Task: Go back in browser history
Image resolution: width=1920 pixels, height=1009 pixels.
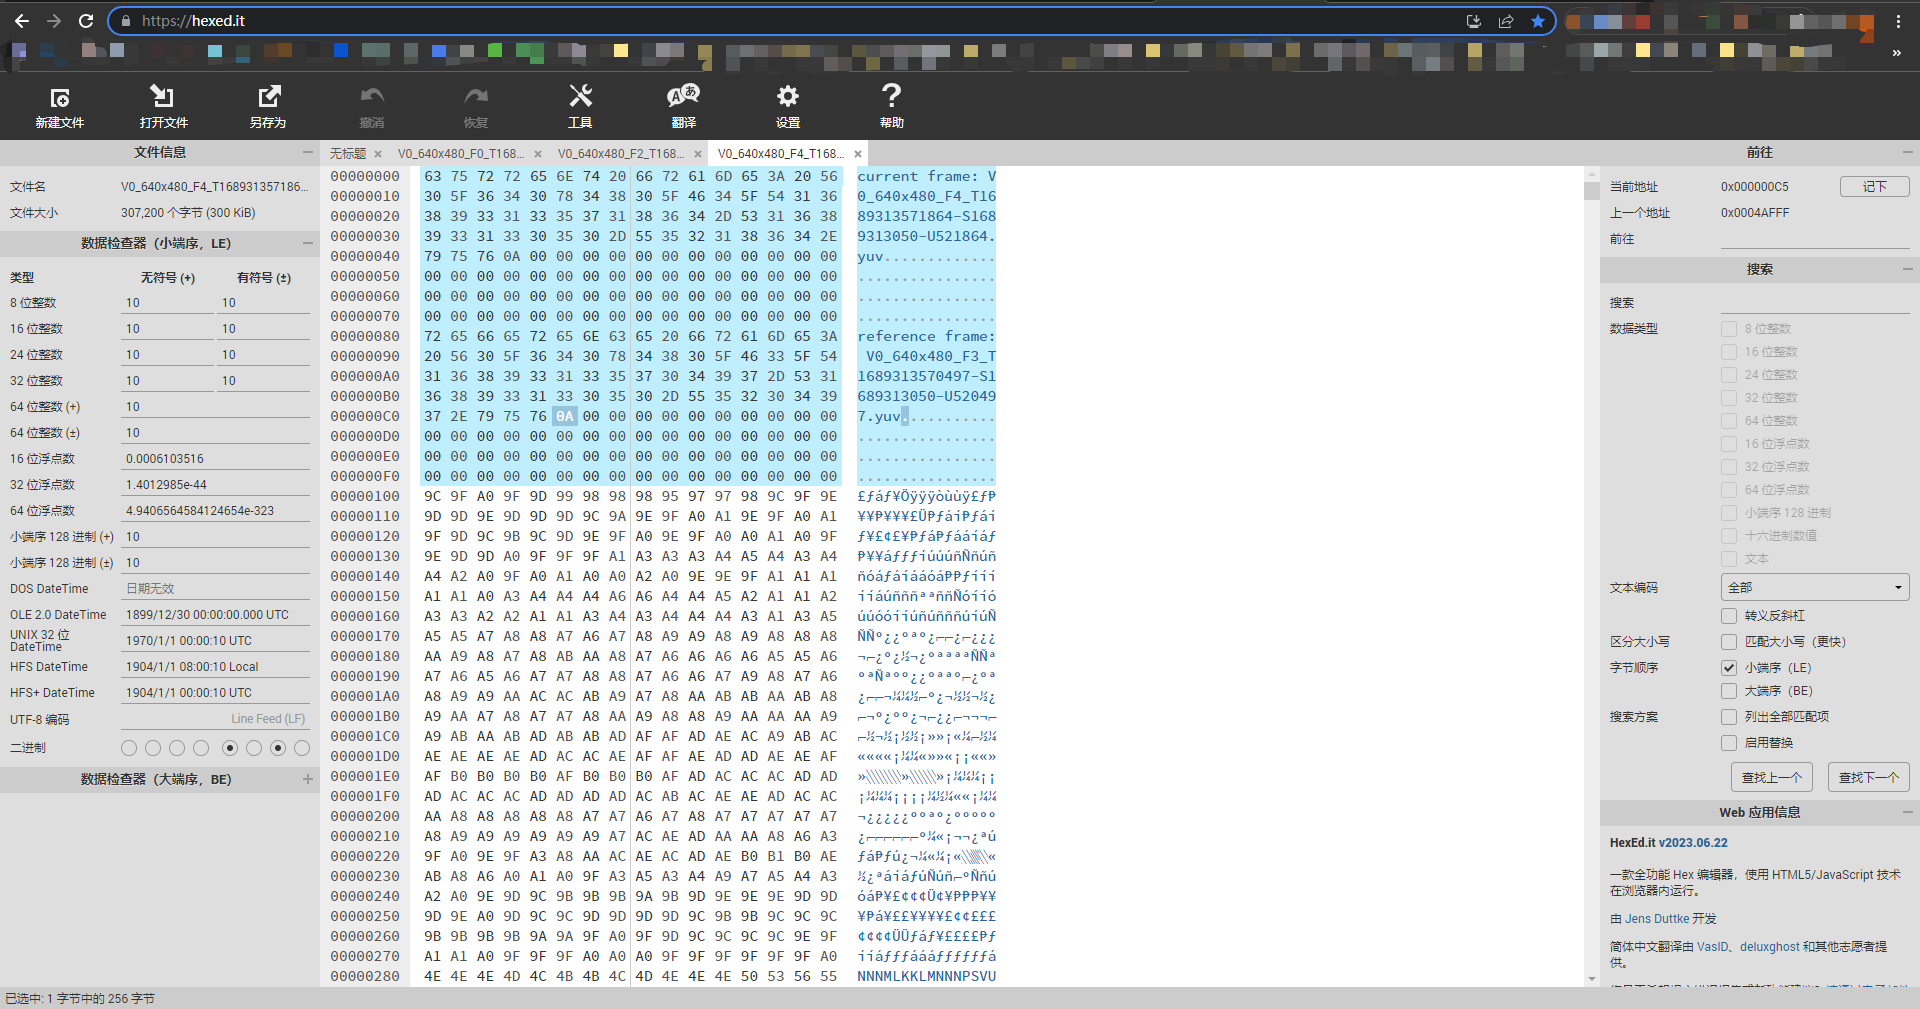Action: pos(22,21)
